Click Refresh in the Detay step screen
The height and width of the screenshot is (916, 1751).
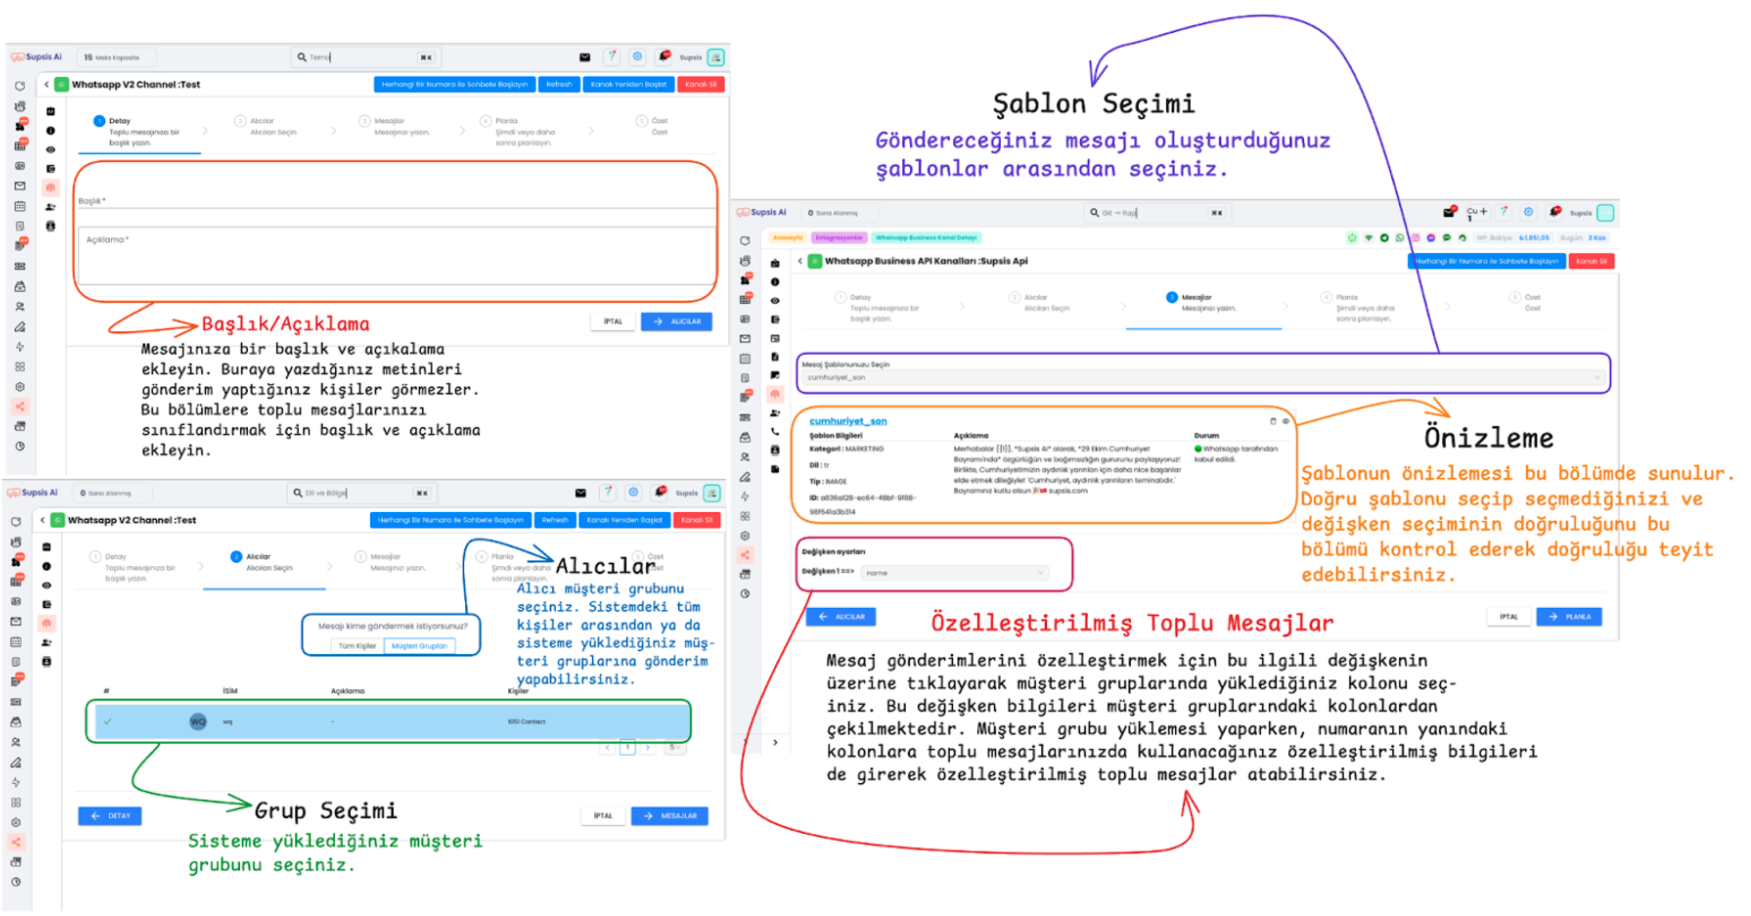coord(559,85)
